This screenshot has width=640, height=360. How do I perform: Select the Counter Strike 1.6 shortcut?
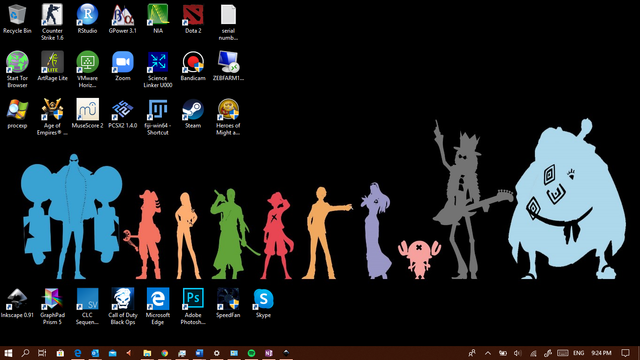tap(52, 22)
